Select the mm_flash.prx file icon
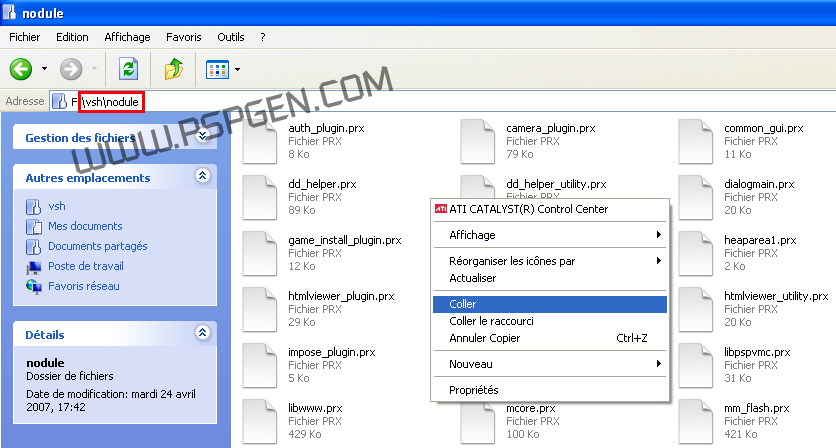Screen dimensions: 836x448 point(695,421)
